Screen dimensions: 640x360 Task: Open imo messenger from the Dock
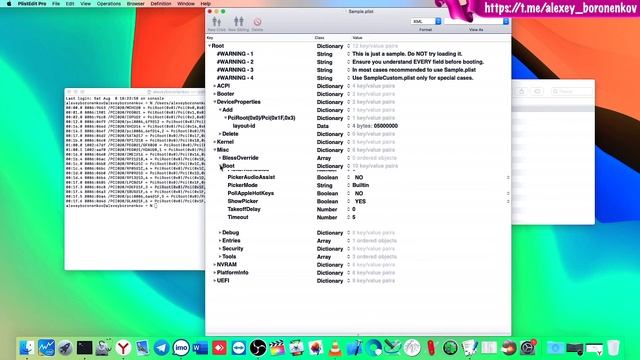(x=181, y=348)
